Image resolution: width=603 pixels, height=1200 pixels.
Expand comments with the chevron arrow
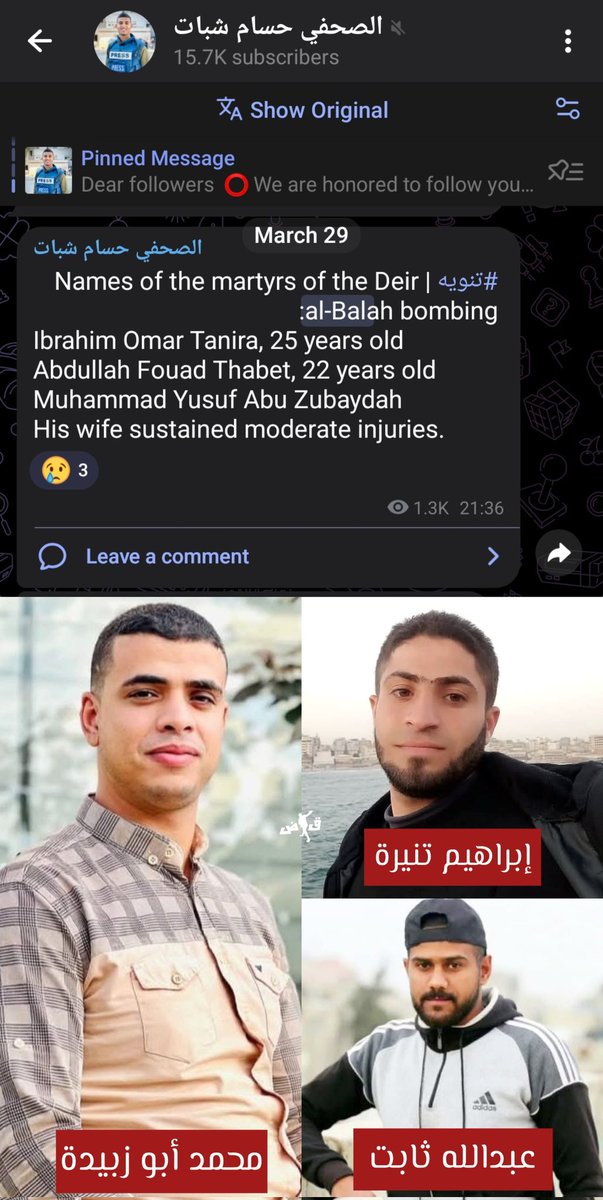493,556
